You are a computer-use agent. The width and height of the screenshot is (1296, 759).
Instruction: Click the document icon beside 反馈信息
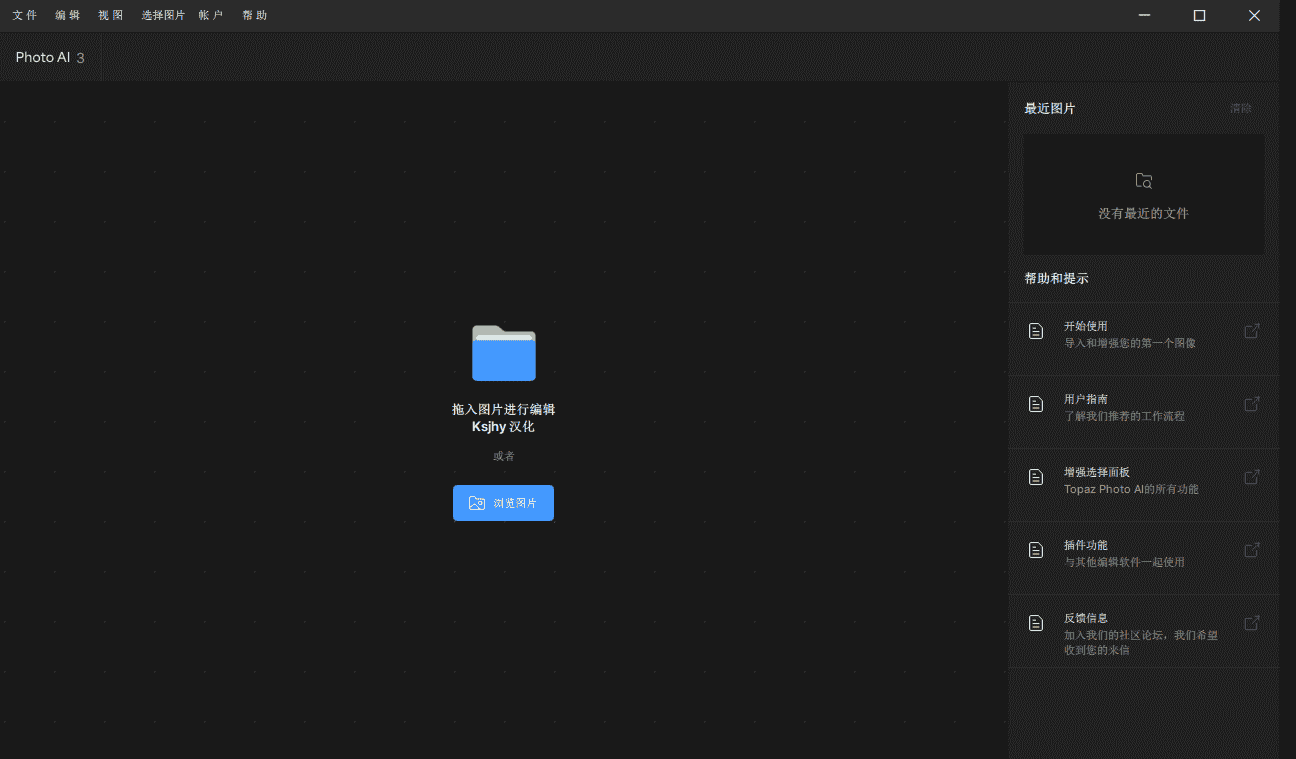(1036, 623)
